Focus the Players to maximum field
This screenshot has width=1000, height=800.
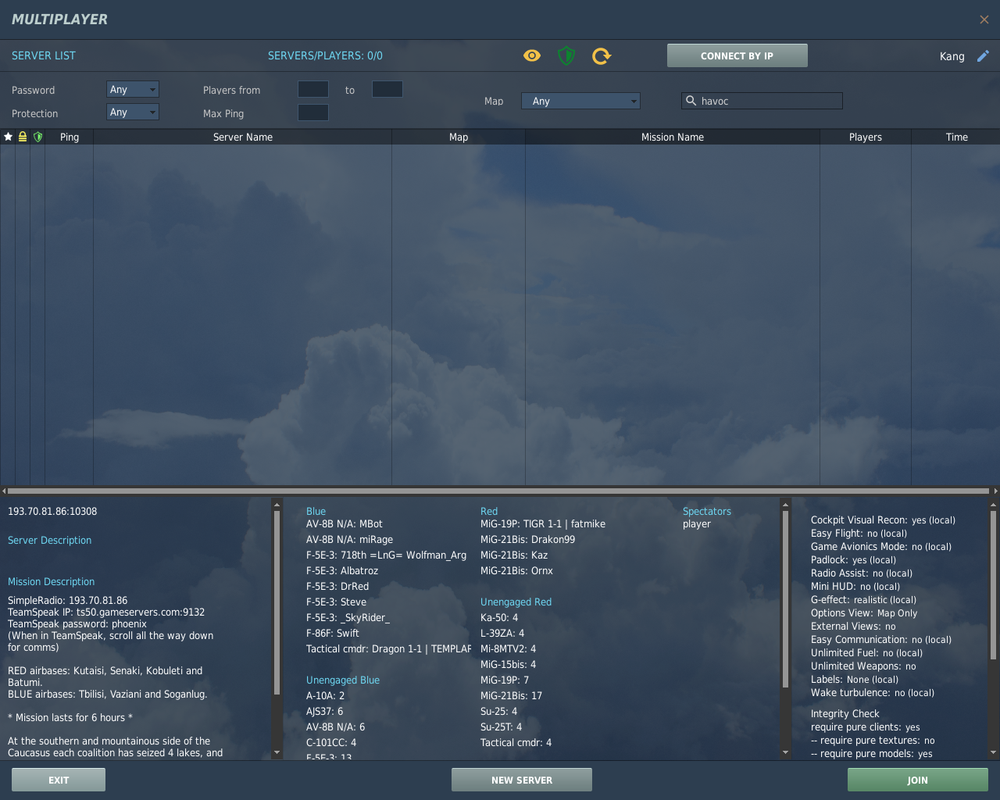[387, 89]
